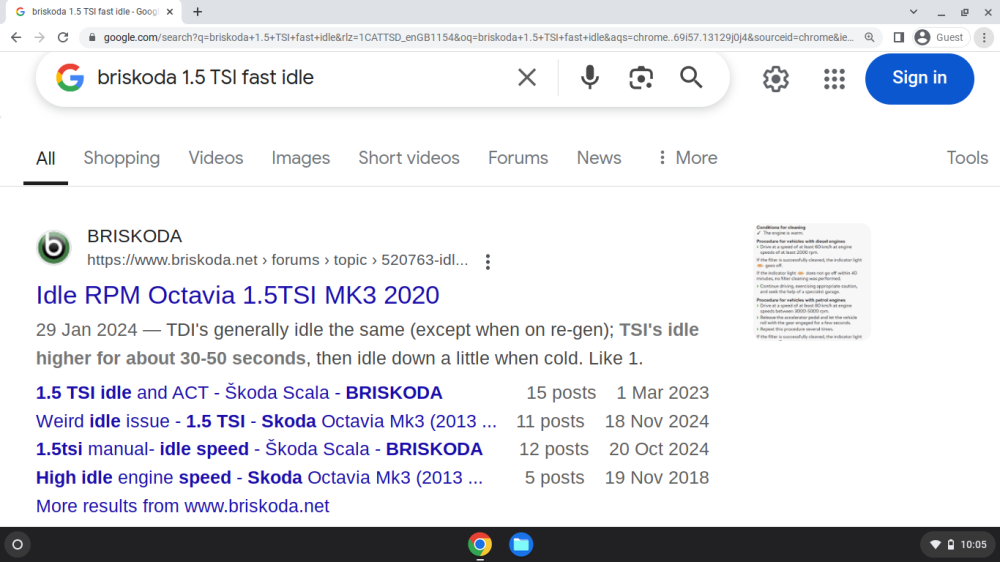
Task: Open the ChromeOS launcher circle
Action: [x=17, y=545]
